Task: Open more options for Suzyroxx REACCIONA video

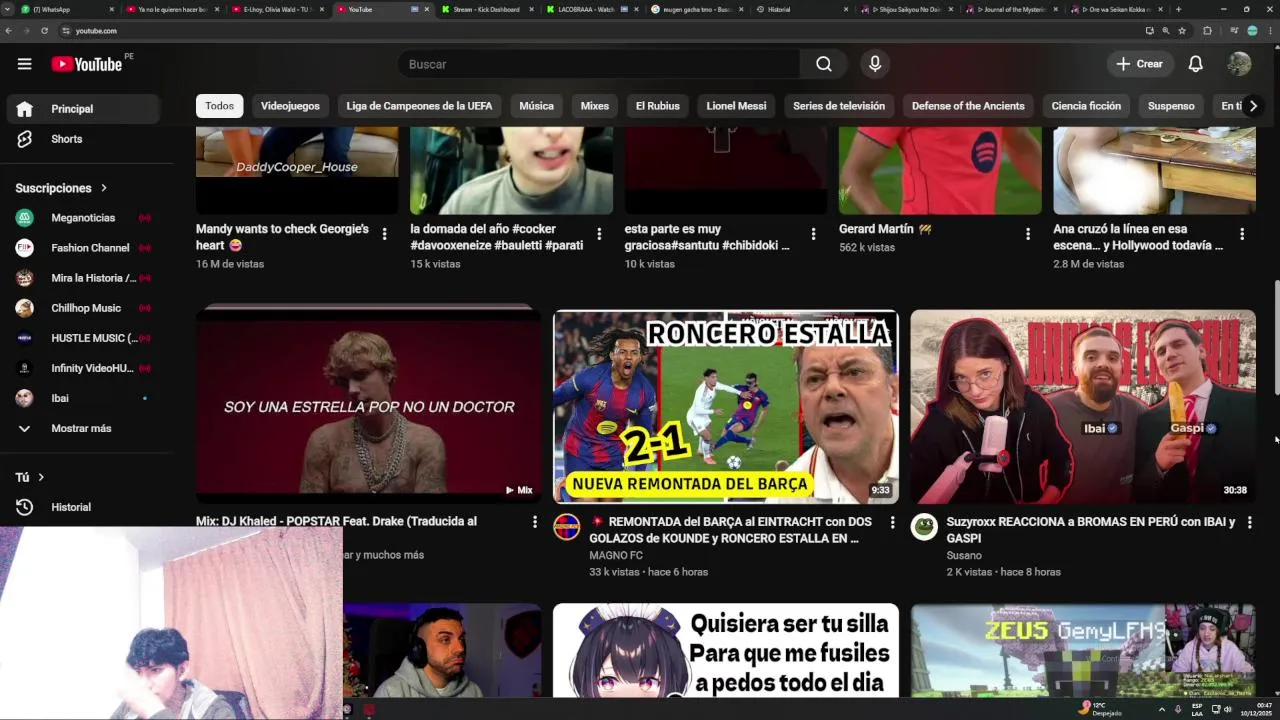Action: click(1249, 522)
